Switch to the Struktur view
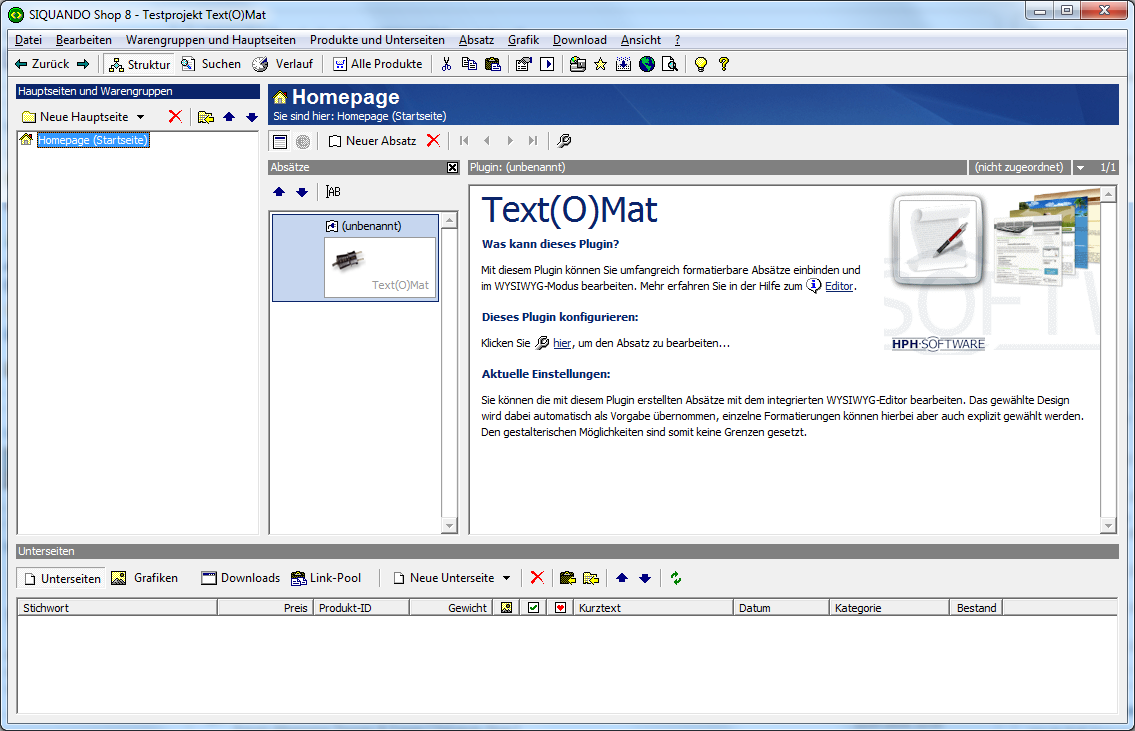 pyautogui.click(x=139, y=64)
